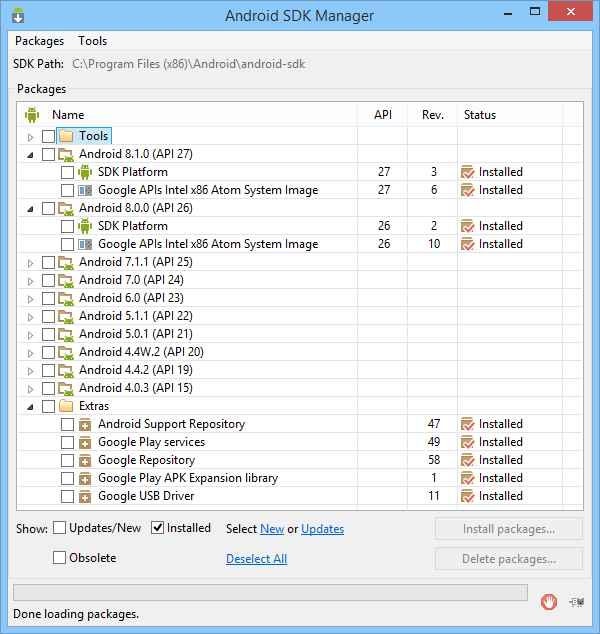Click system image icon in API 26 row

tap(85, 244)
